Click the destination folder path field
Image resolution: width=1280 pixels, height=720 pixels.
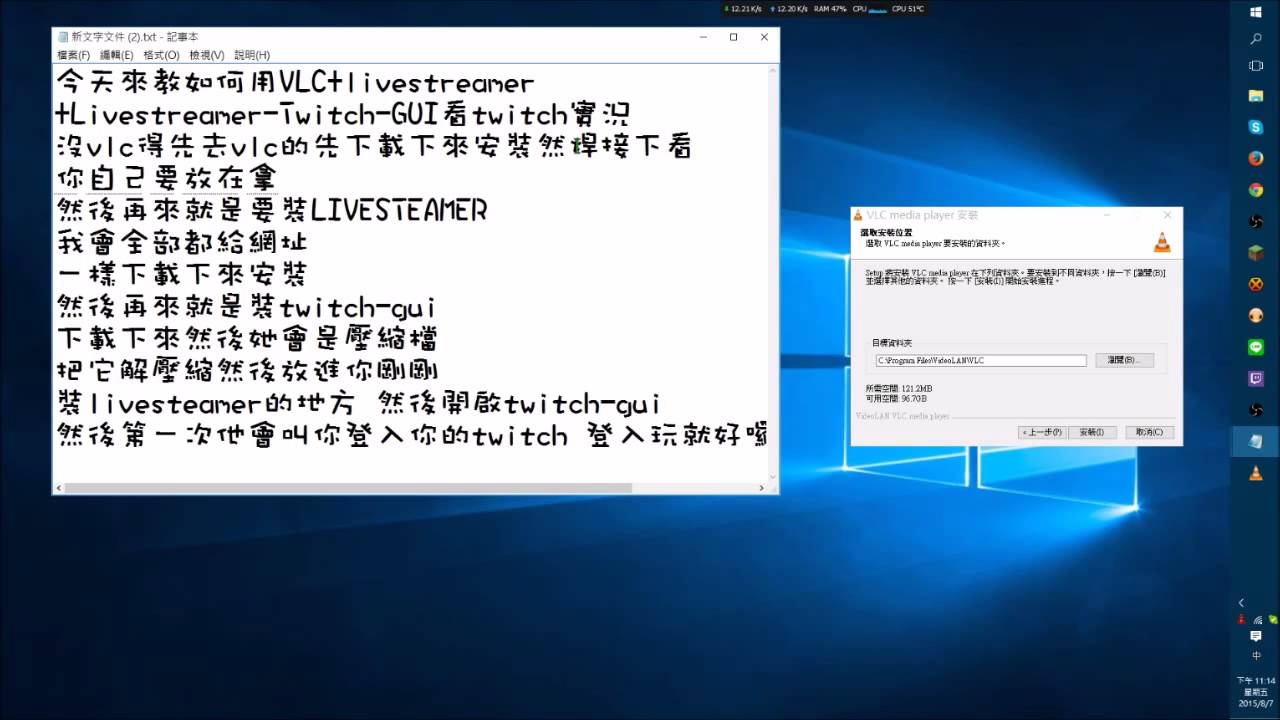980,361
